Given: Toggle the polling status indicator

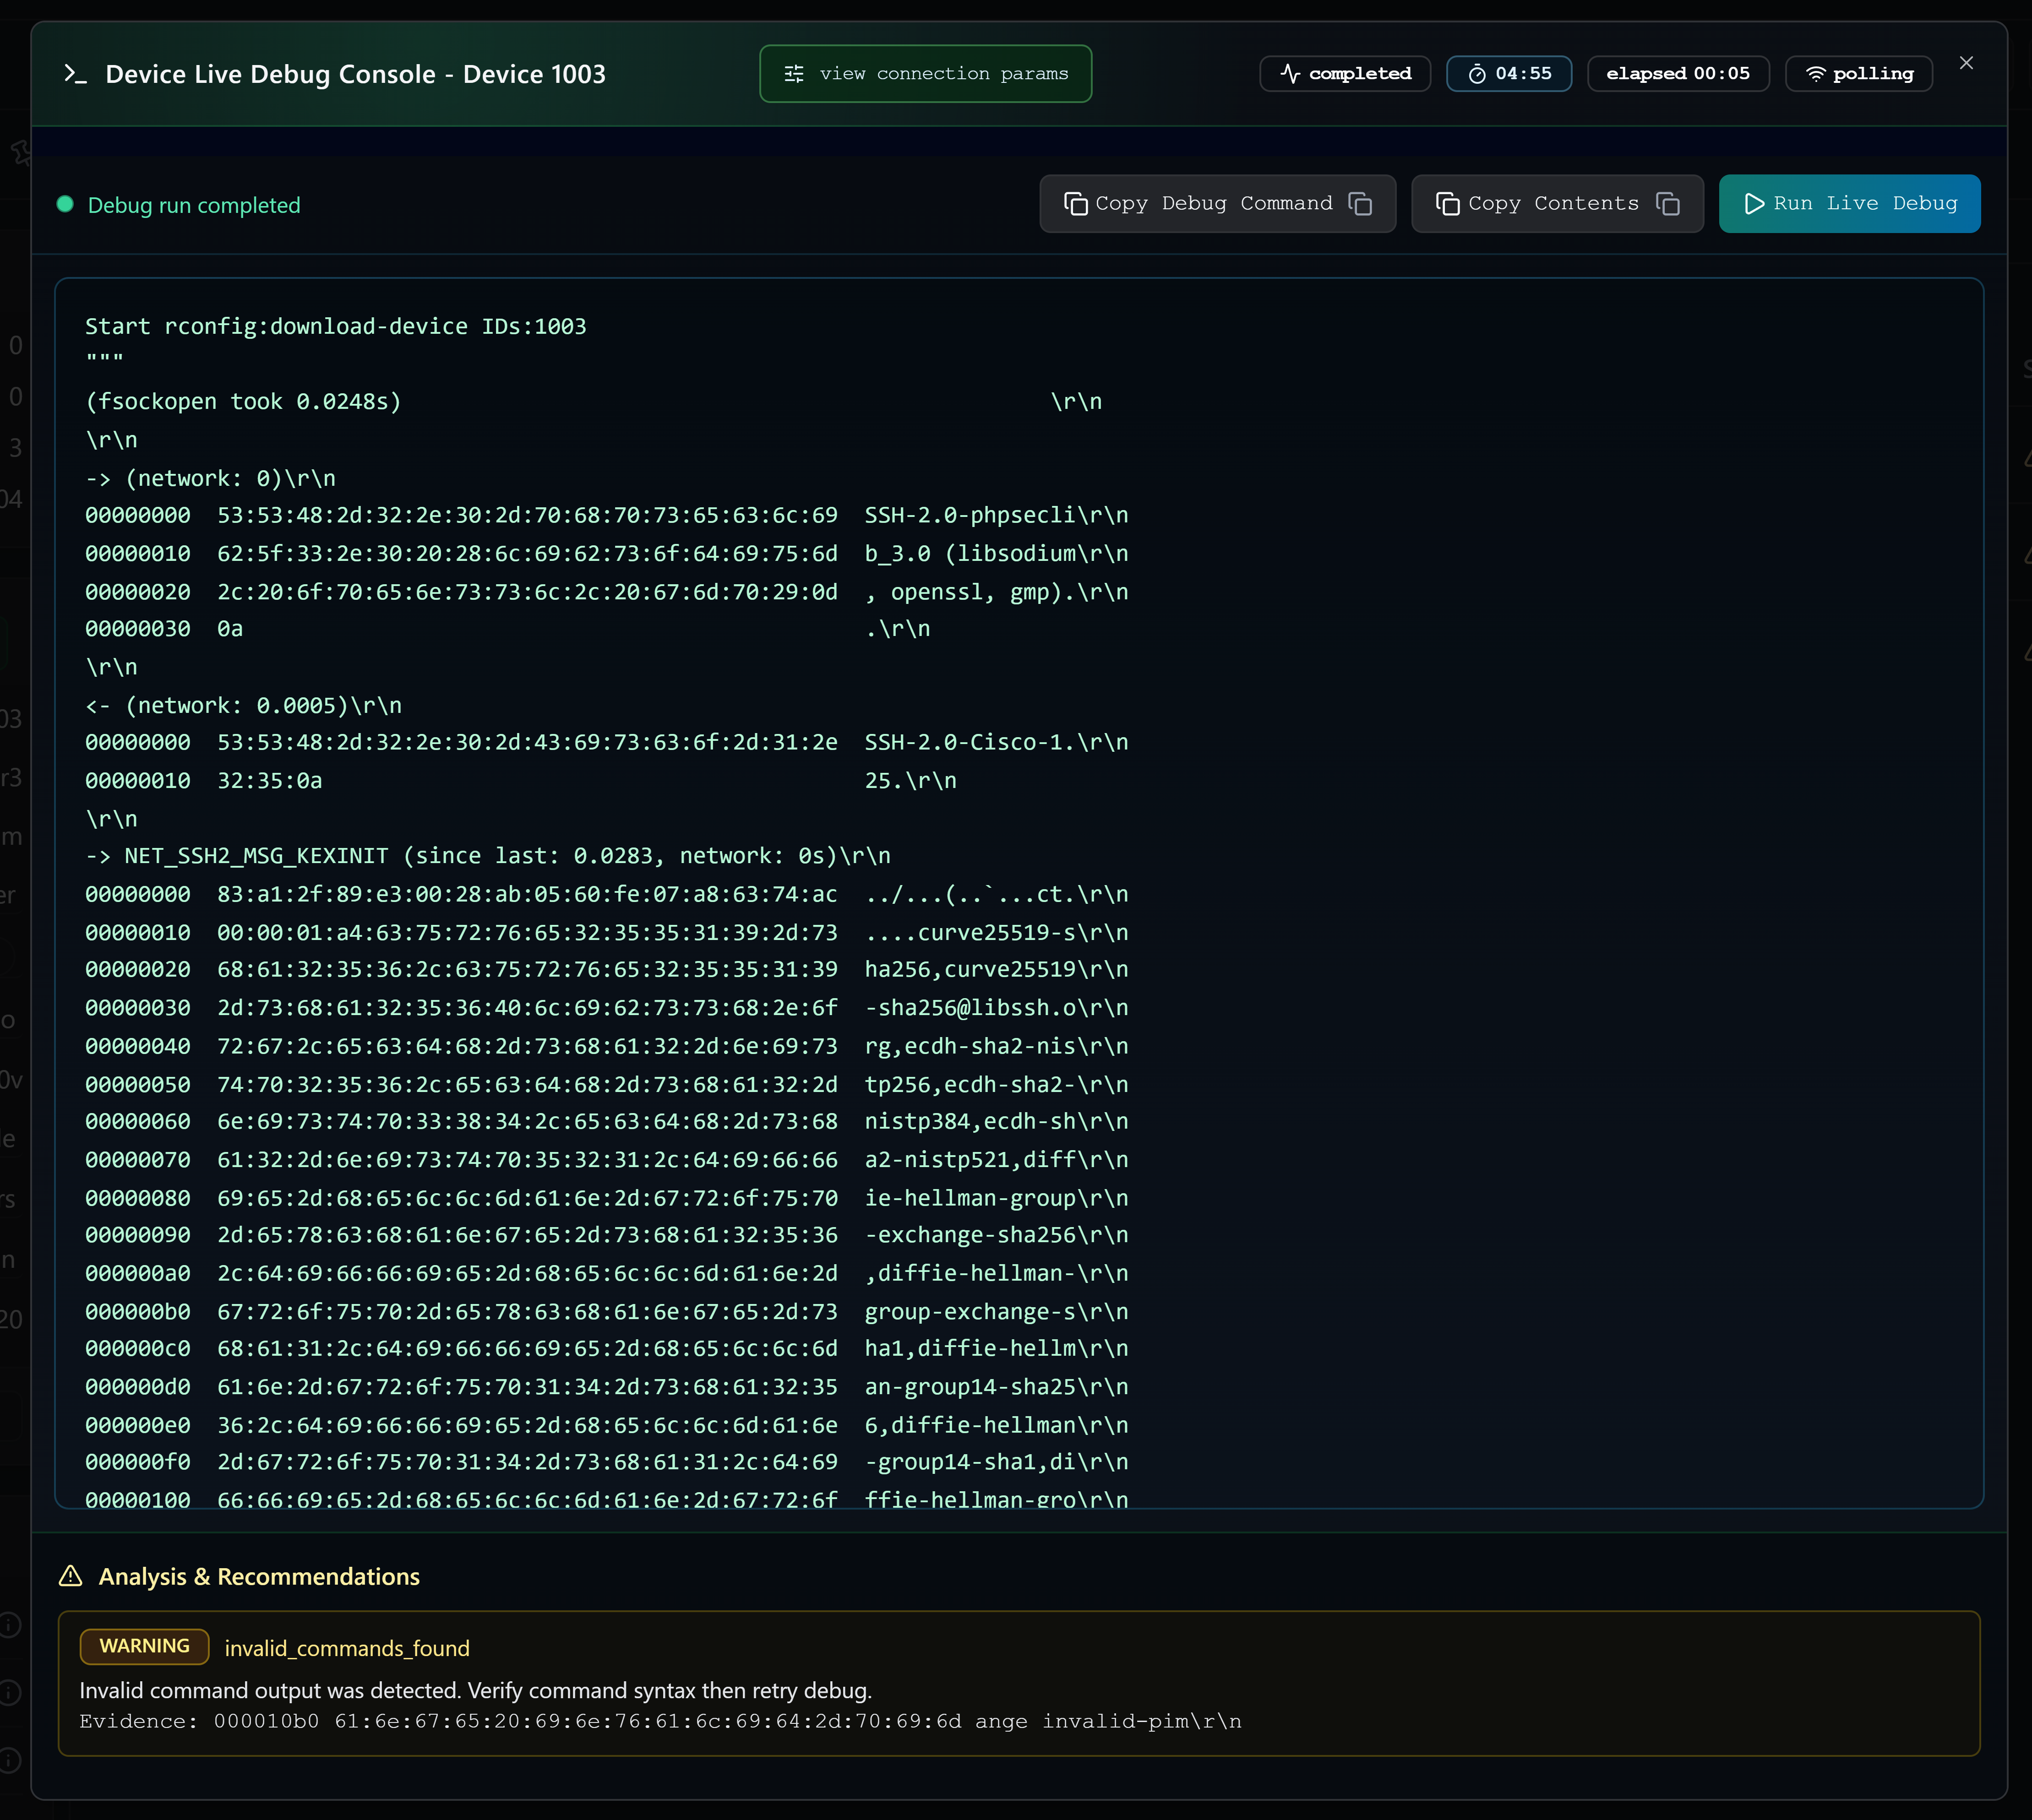Looking at the screenshot, I should pos(1858,73).
